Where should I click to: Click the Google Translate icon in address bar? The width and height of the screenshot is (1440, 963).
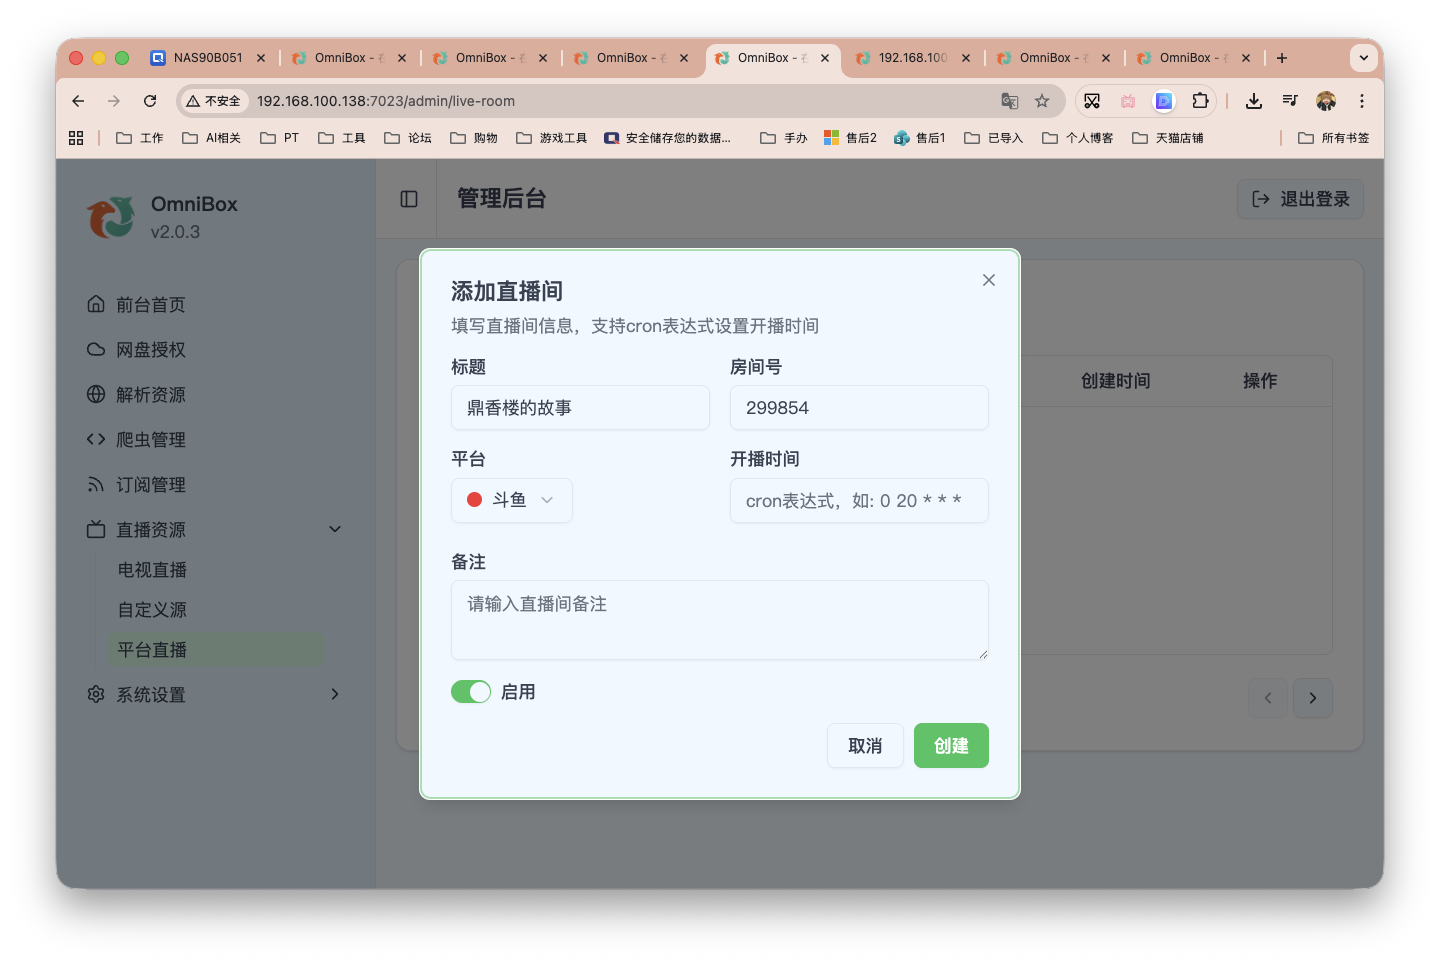tap(1010, 101)
